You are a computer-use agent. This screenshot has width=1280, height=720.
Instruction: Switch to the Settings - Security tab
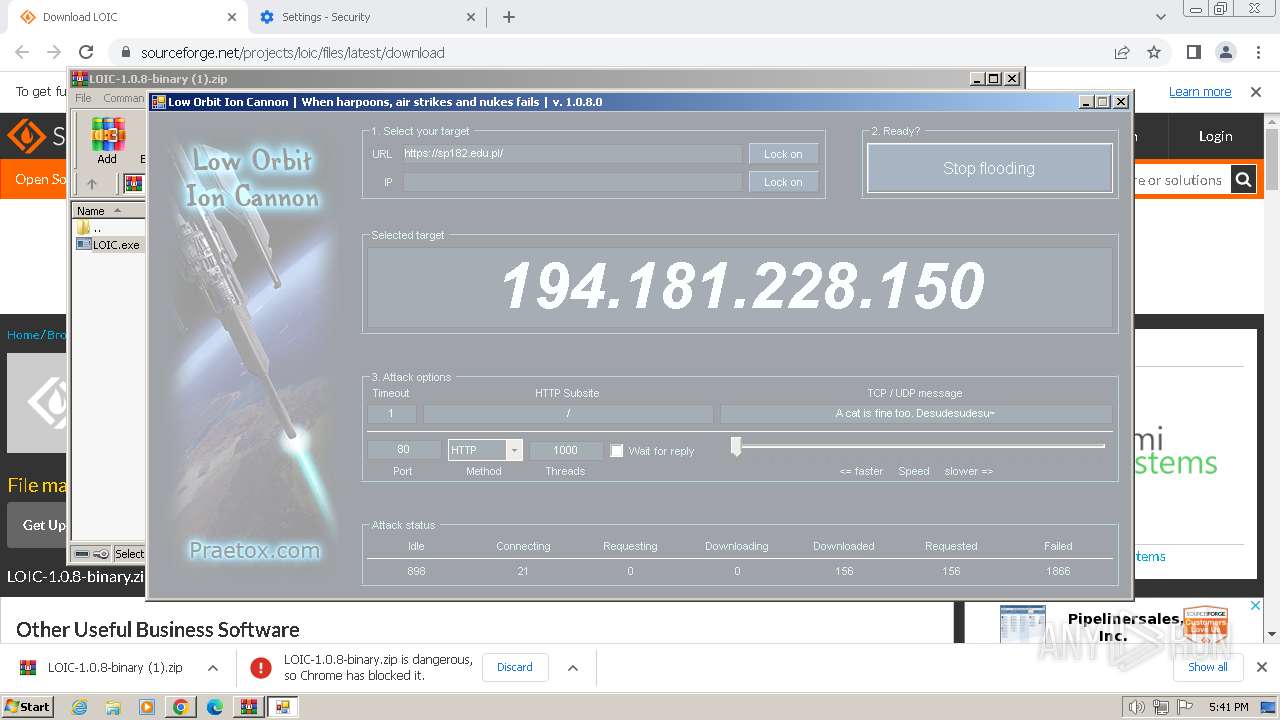tap(365, 17)
